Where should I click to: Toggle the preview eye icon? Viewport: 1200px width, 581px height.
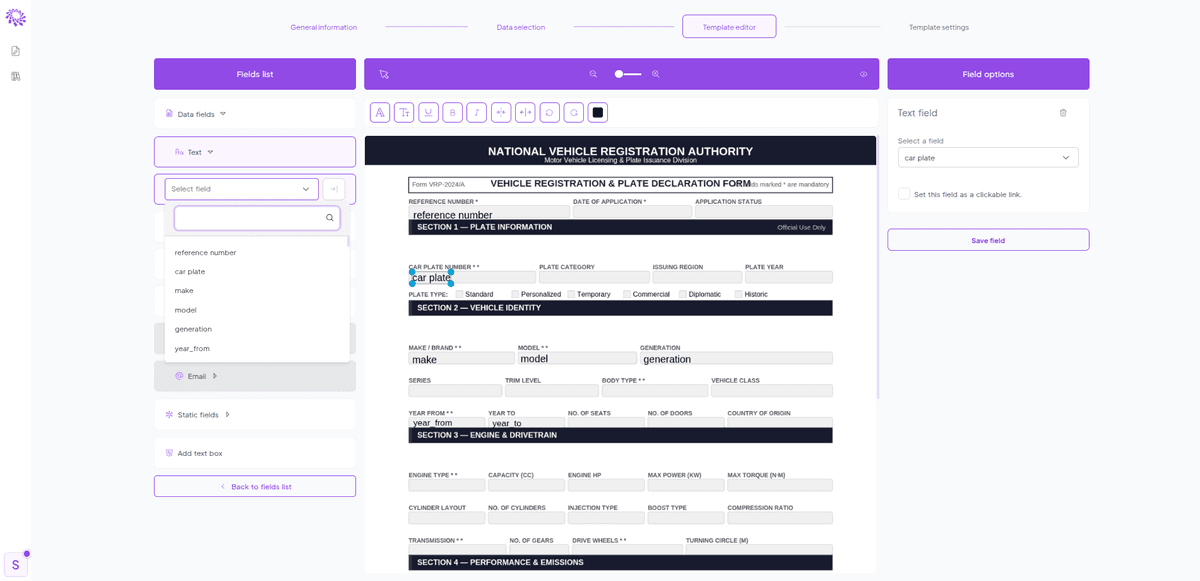click(x=864, y=73)
